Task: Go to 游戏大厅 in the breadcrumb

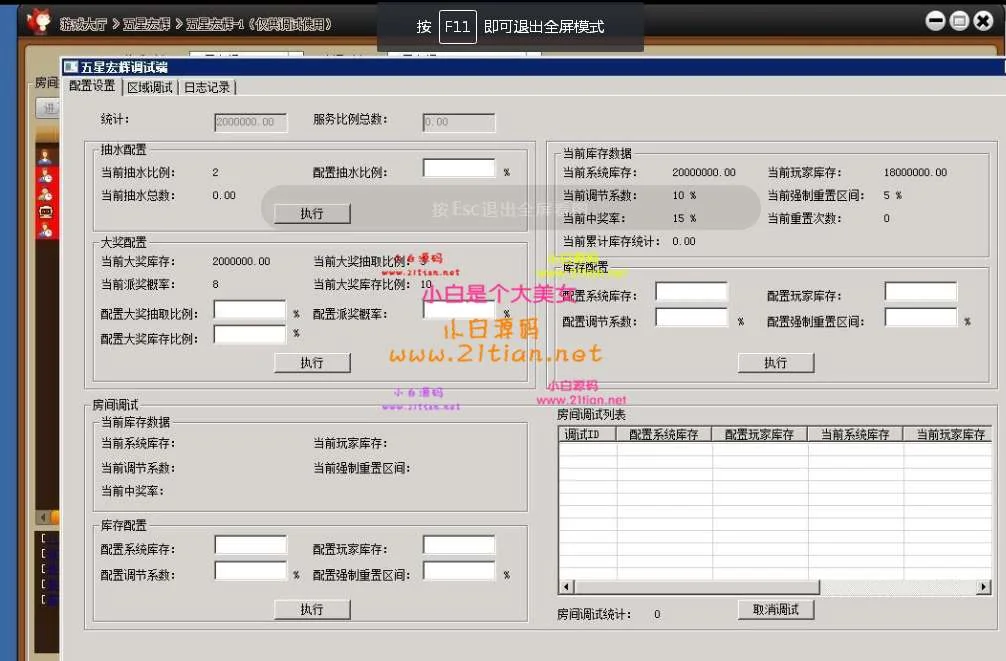Action: [x=83, y=23]
